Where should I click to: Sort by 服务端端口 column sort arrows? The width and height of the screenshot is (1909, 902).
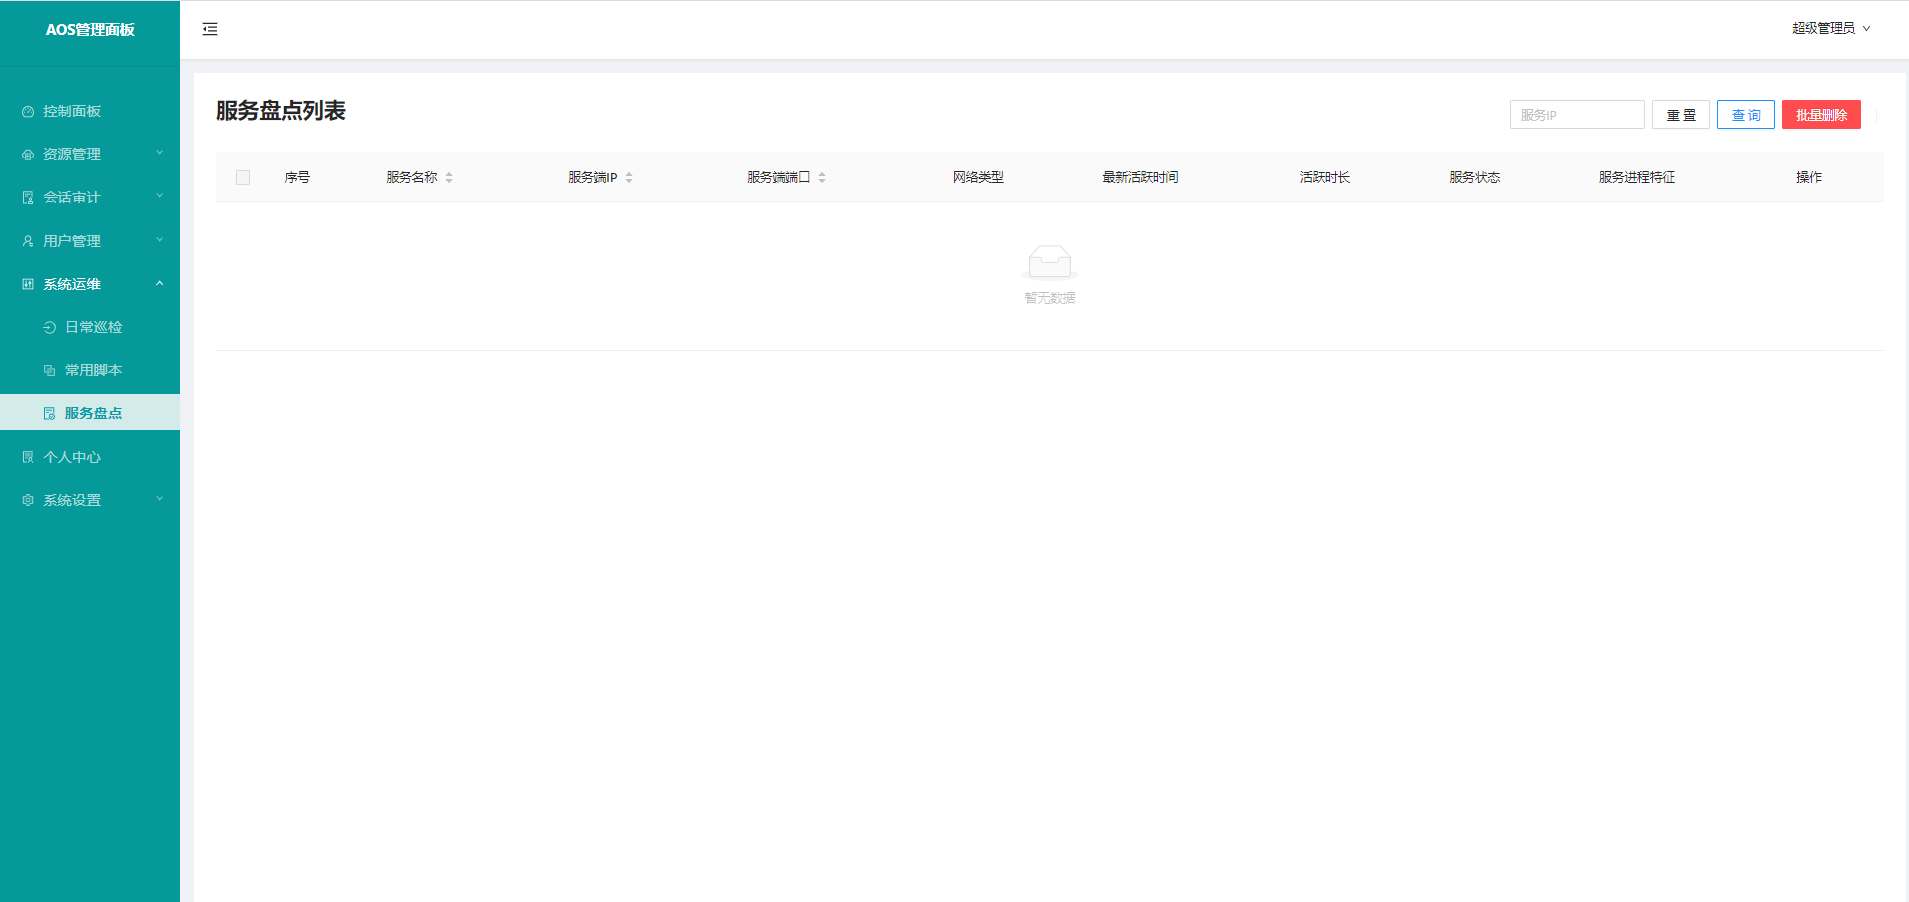point(822,178)
